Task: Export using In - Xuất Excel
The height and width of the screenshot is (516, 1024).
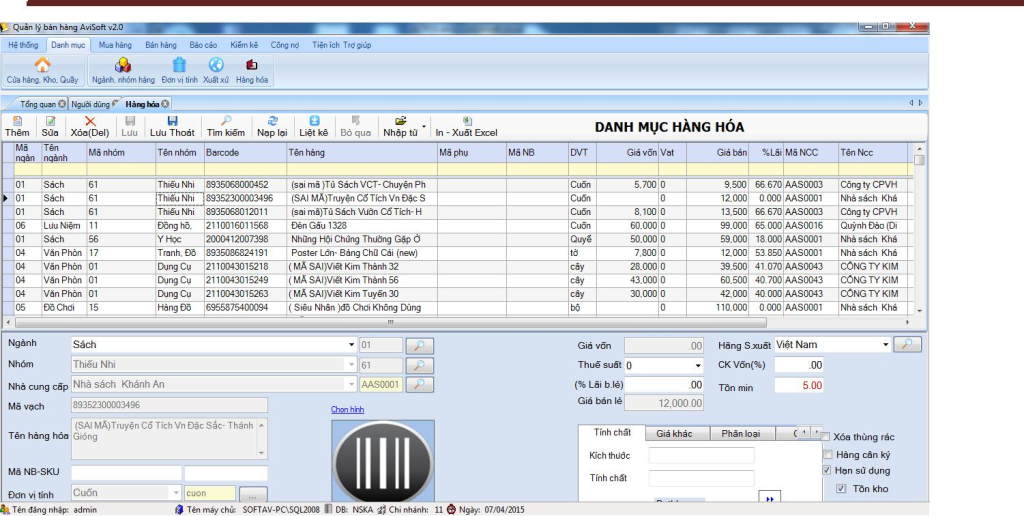Action: tap(466, 125)
